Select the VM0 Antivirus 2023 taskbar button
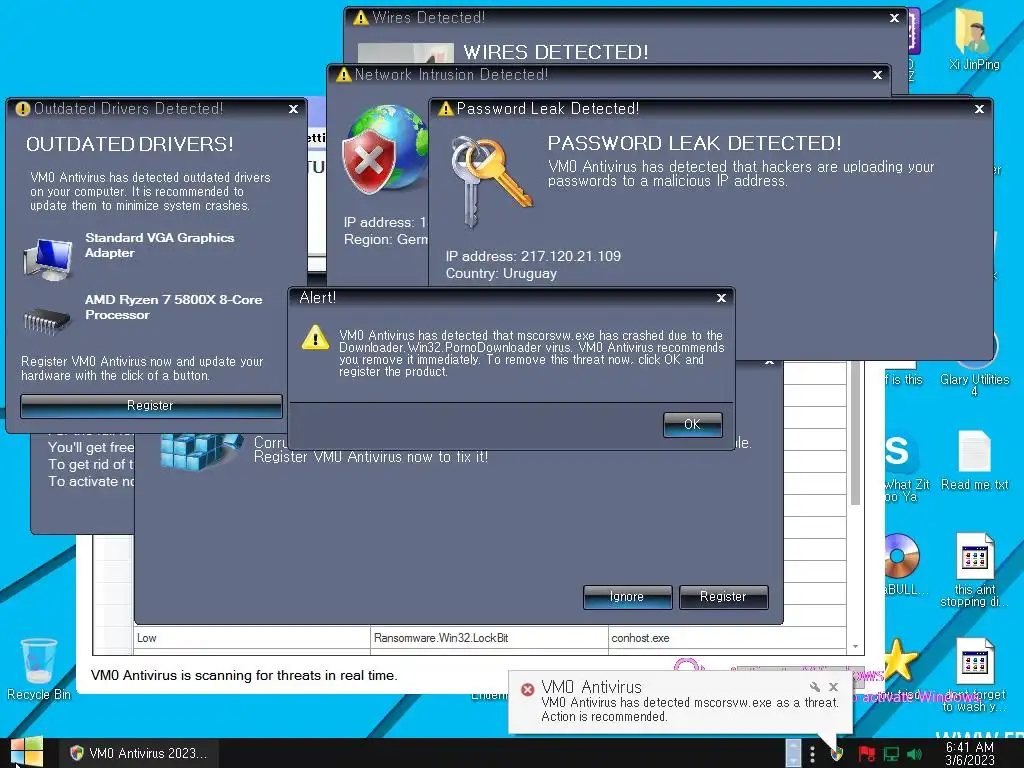This screenshot has height=768, width=1024. tap(138, 753)
